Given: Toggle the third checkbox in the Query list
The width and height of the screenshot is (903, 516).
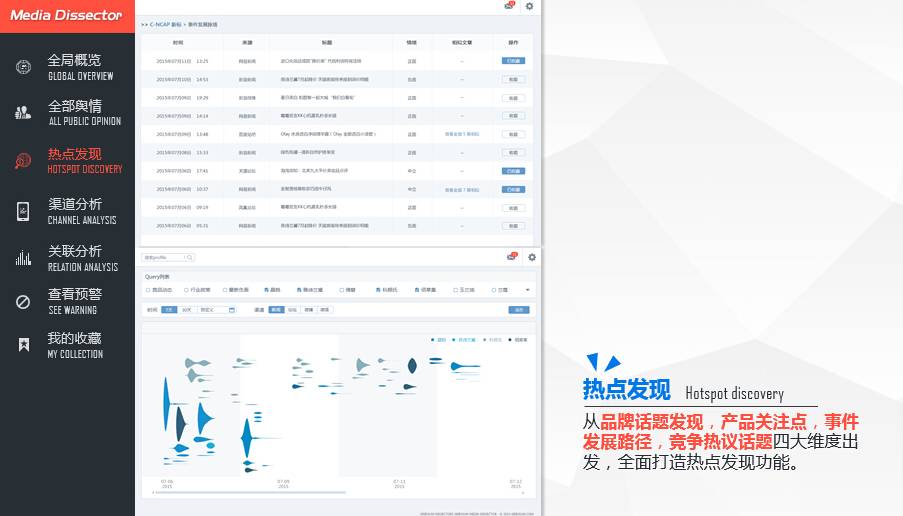Looking at the screenshot, I should point(225,290).
